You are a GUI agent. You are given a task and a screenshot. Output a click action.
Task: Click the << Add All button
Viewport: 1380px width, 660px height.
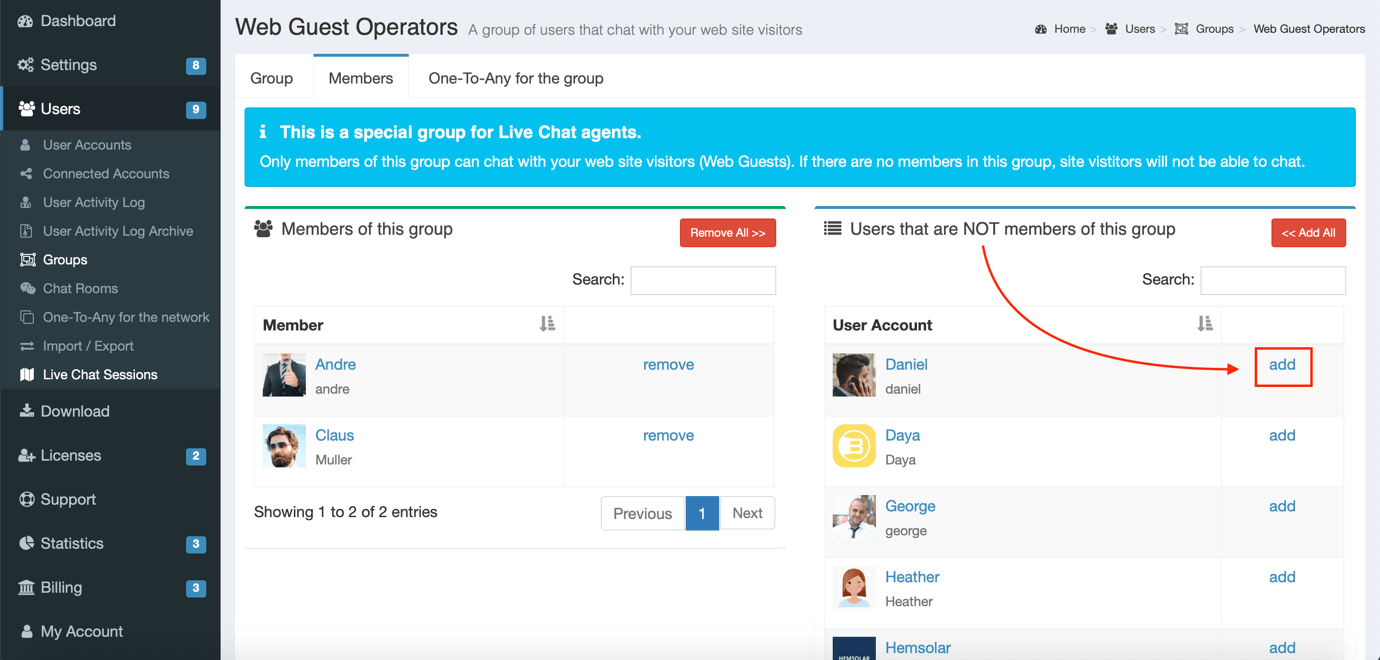point(1308,233)
